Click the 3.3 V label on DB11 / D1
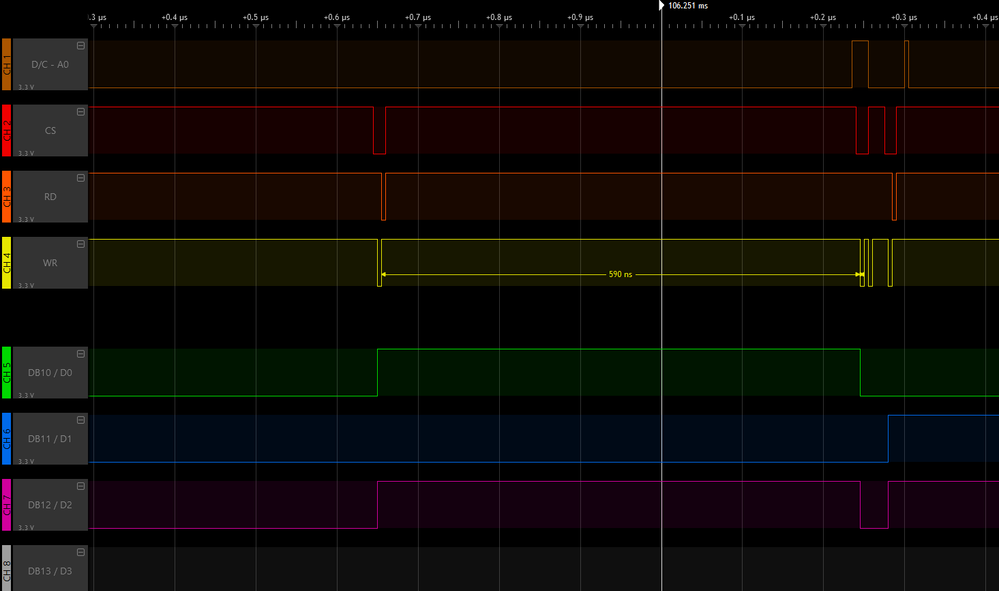999x591 pixels. coord(26,462)
